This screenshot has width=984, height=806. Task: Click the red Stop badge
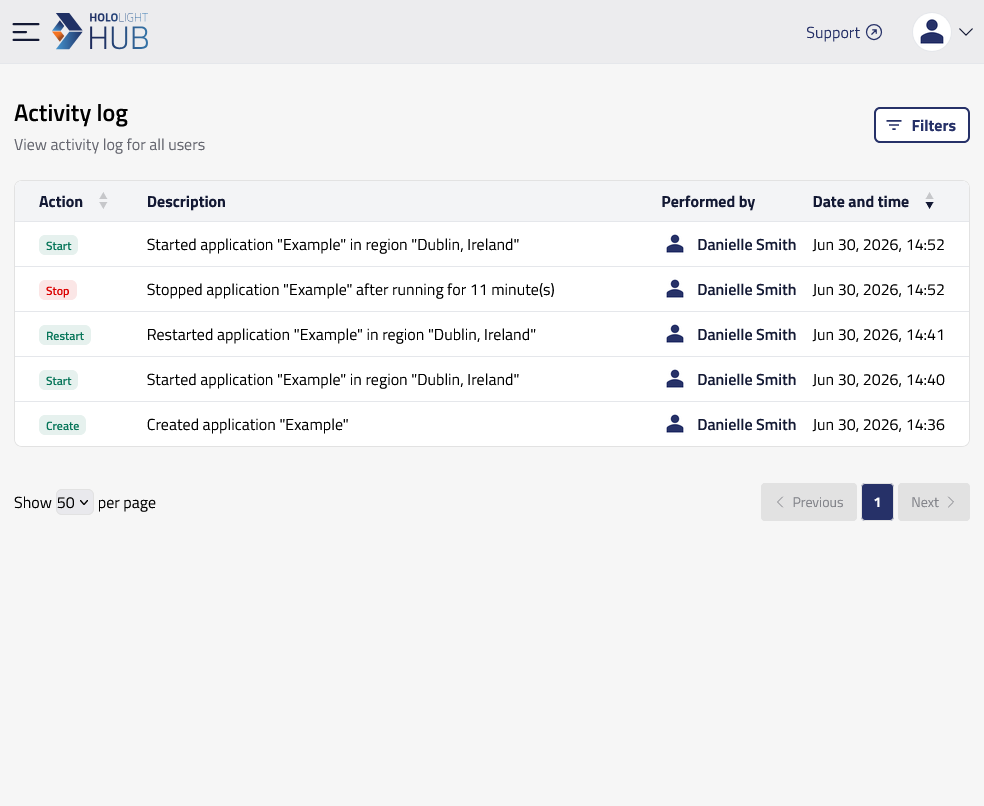[58, 291]
